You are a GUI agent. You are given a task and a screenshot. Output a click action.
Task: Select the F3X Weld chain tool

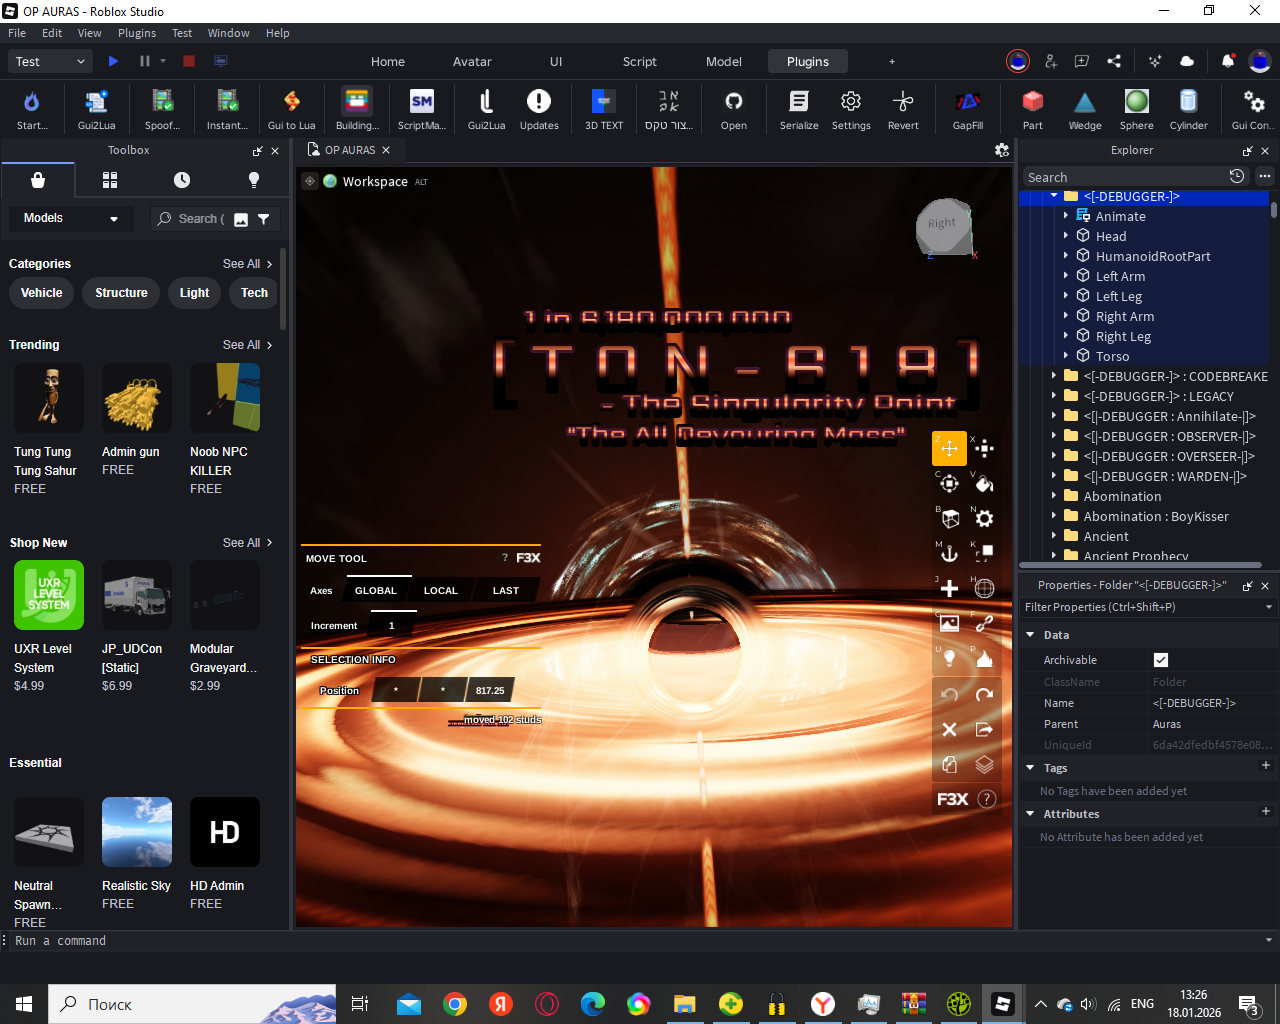point(985,624)
